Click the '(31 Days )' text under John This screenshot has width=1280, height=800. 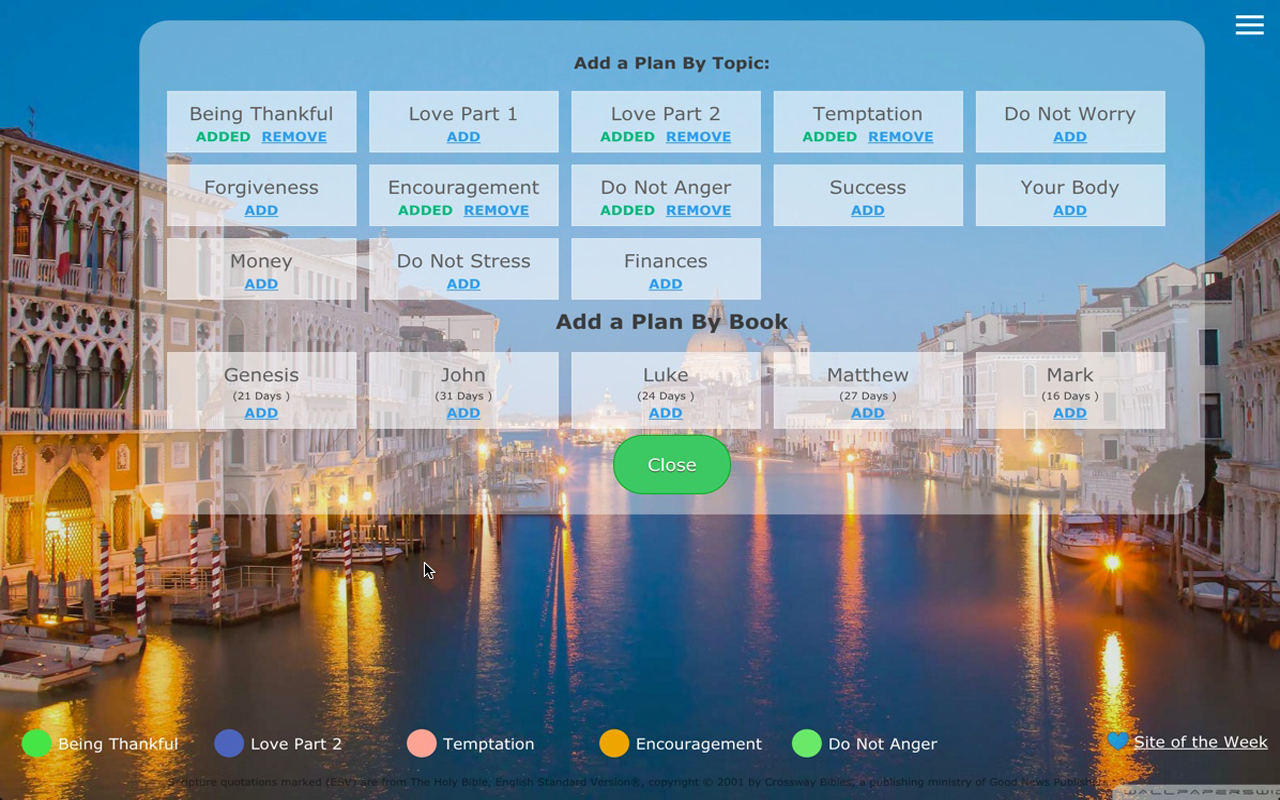point(463,396)
